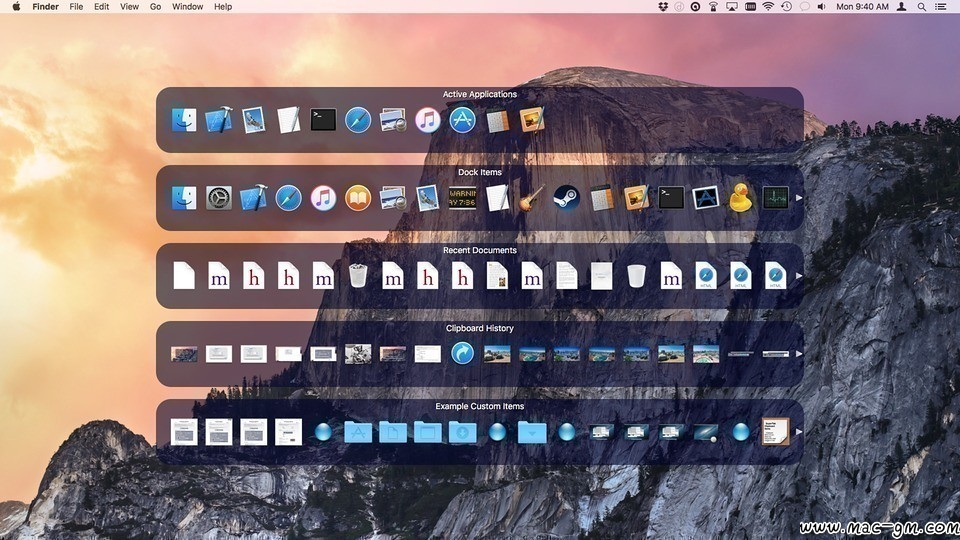Open Terminal in the Active Applications row
The width and height of the screenshot is (960, 540).
coord(323,120)
